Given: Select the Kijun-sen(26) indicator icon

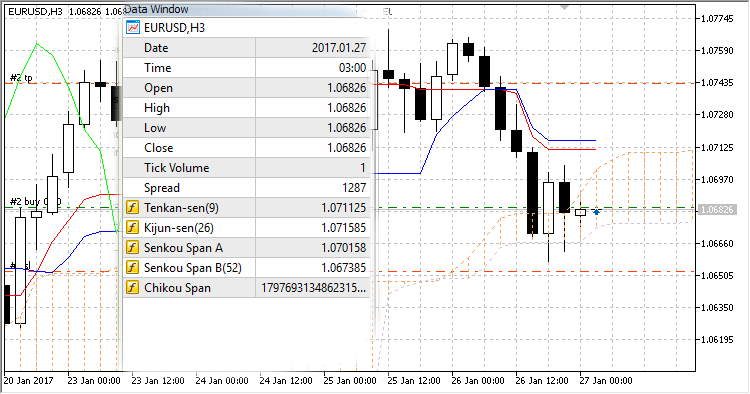Looking at the screenshot, I should (132, 228).
